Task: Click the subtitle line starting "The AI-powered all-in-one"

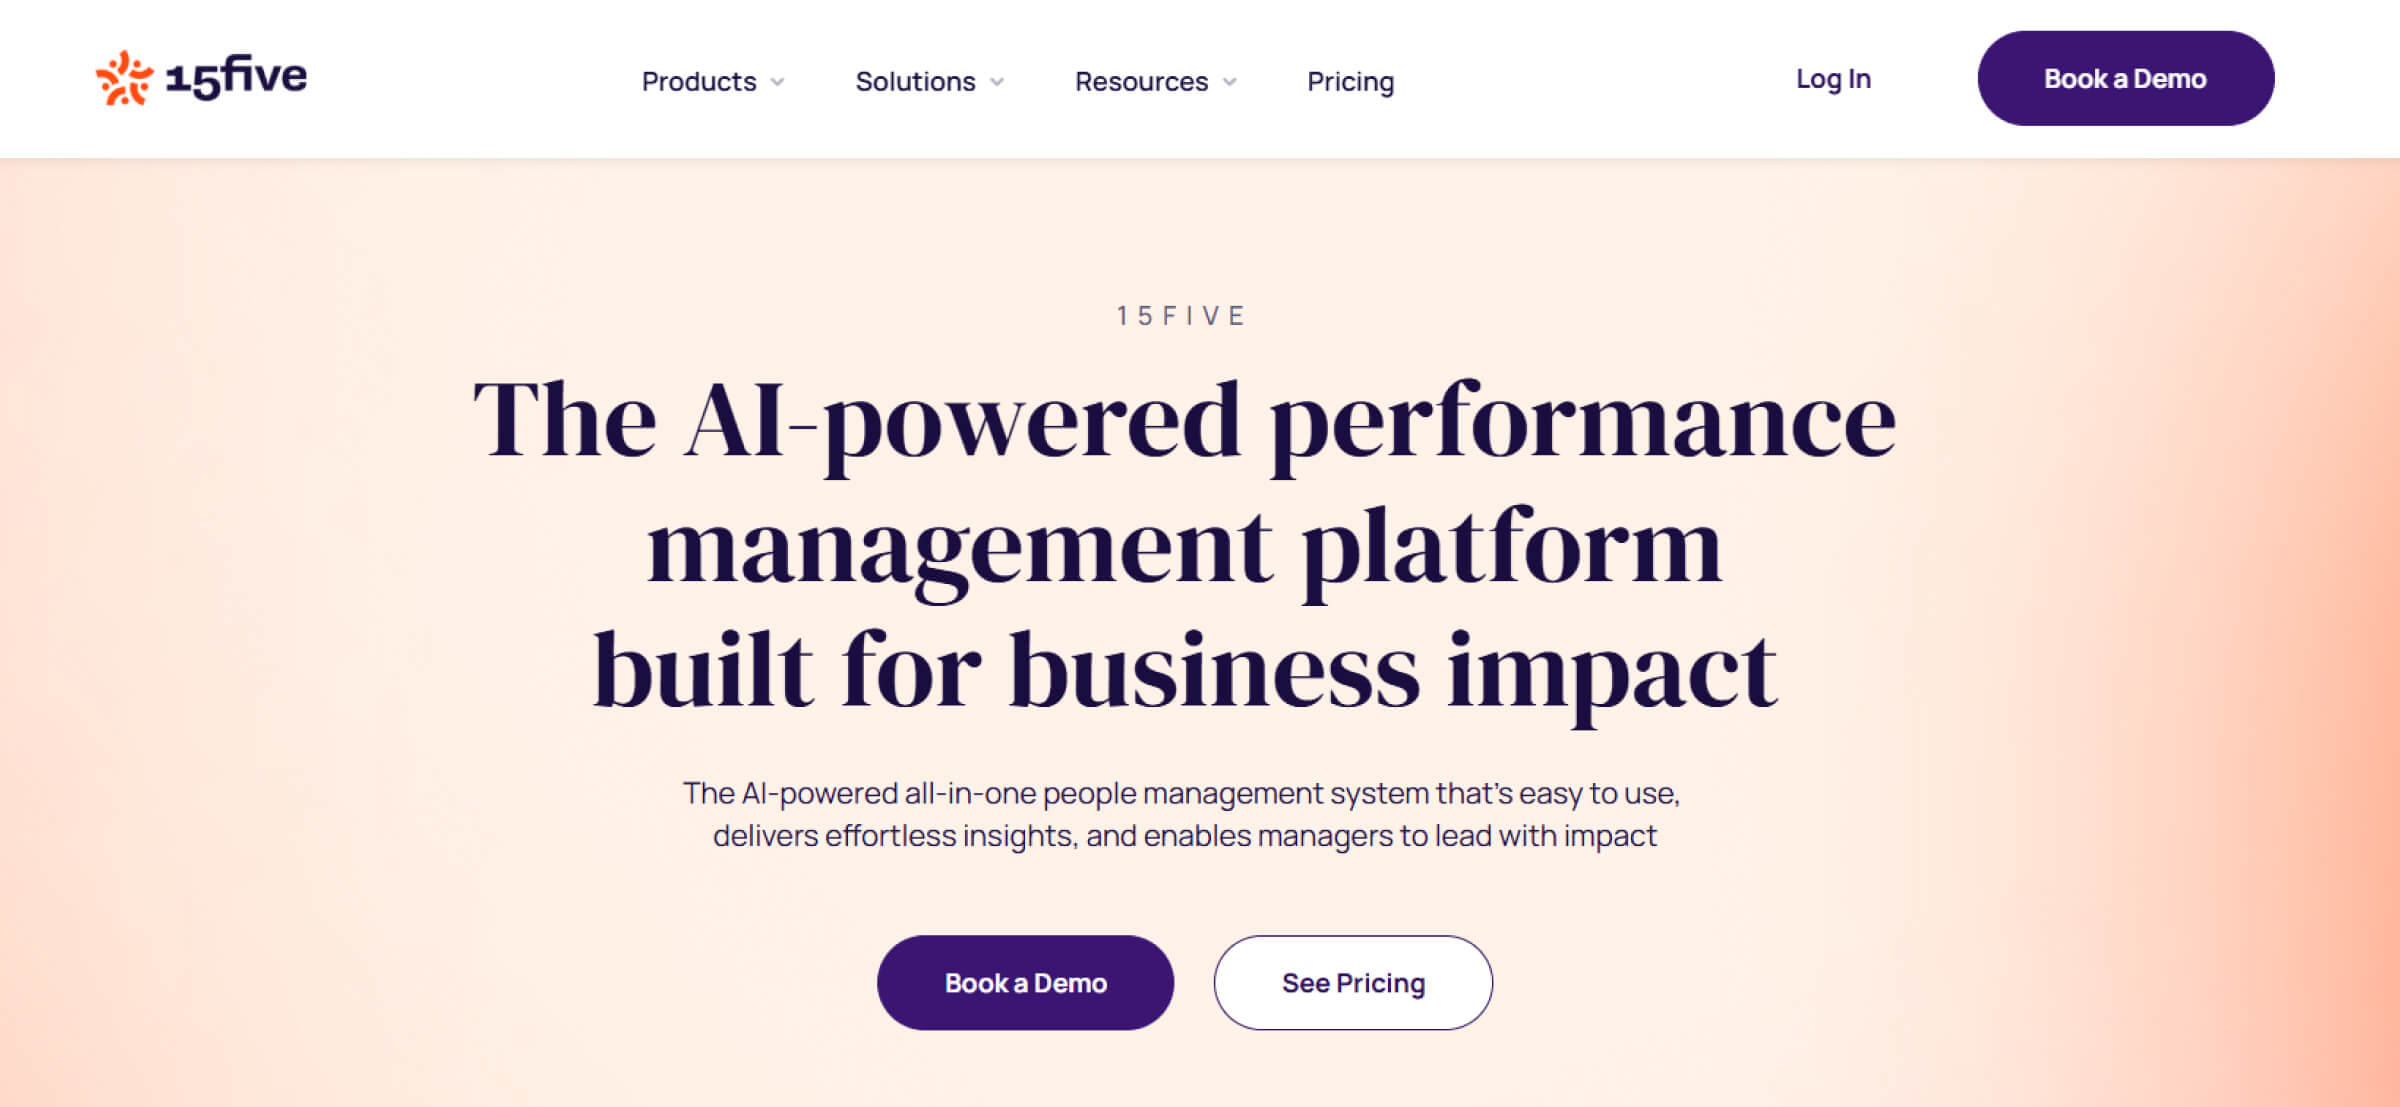Action: (x=1181, y=793)
